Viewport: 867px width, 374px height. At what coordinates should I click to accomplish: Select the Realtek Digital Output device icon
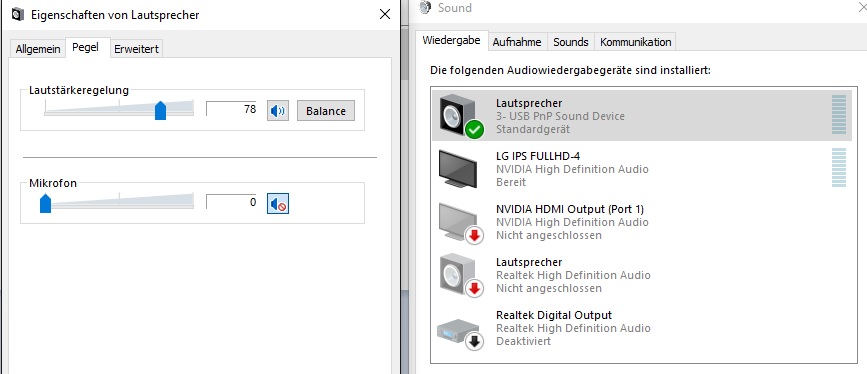point(460,333)
